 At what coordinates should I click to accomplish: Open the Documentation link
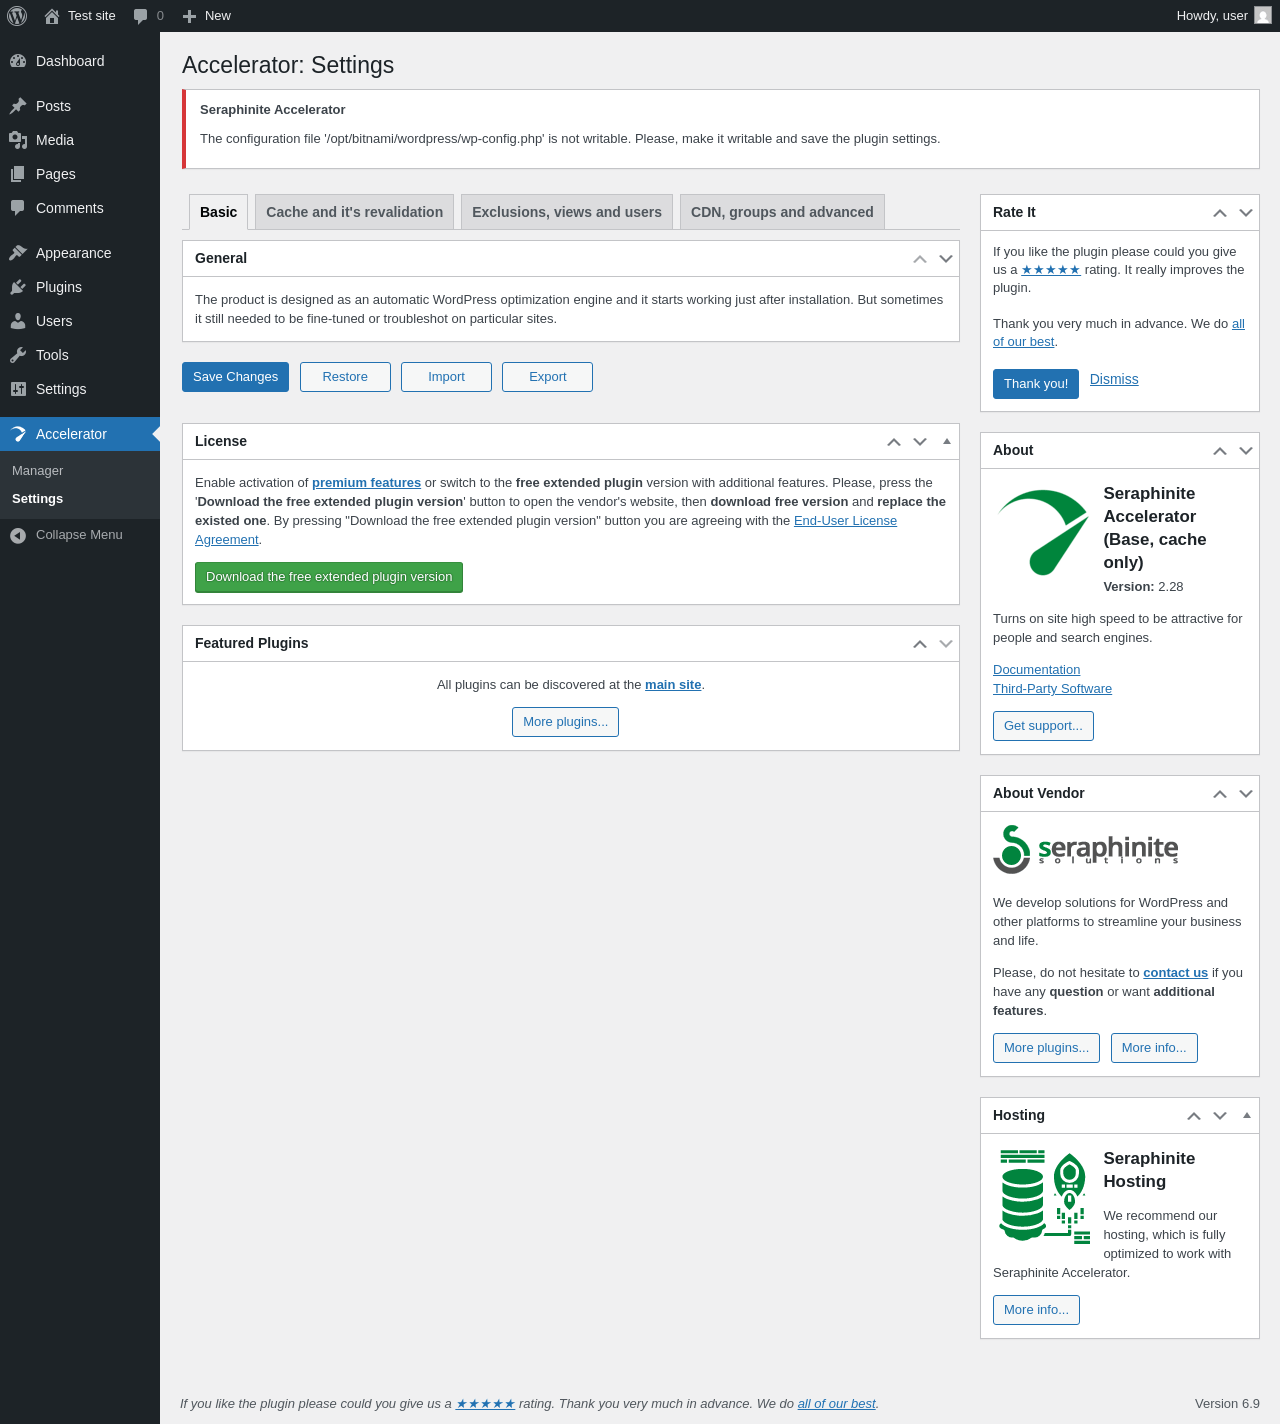1036,670
